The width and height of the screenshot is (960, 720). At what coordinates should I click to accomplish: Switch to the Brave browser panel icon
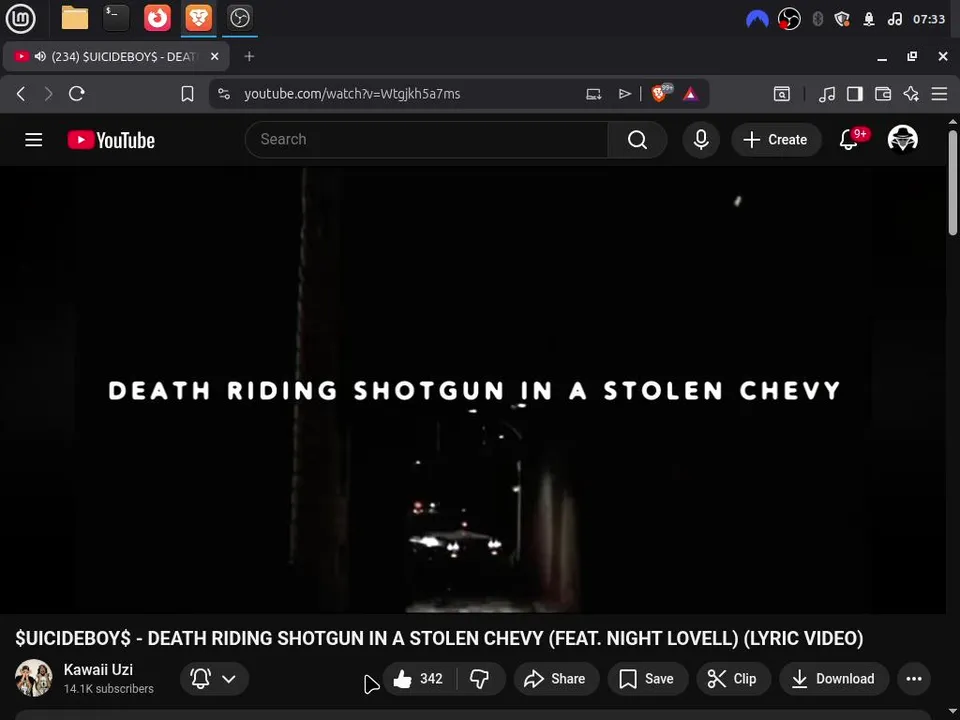point(198,18)
